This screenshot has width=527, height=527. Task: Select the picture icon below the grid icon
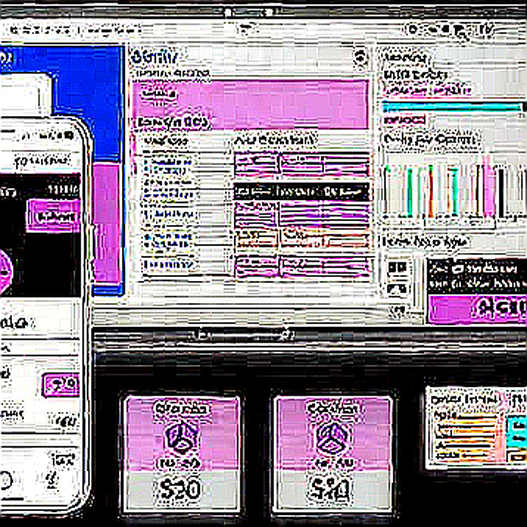[397, 289]
